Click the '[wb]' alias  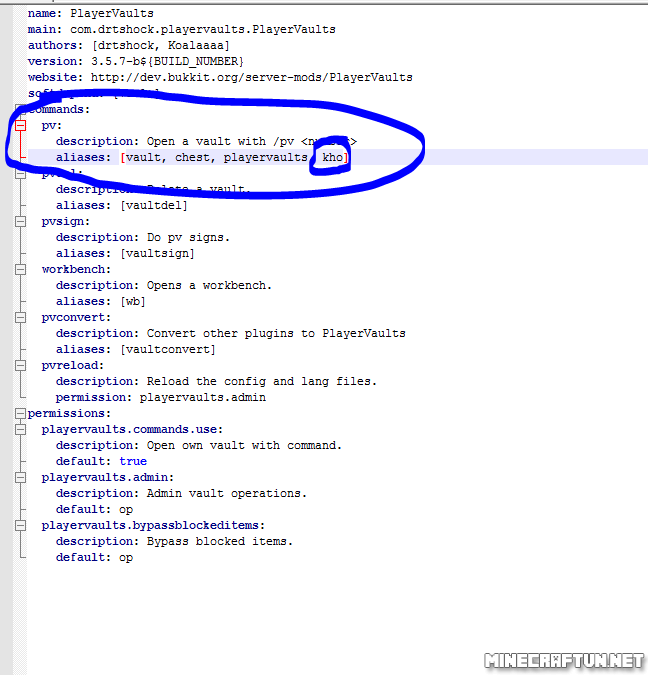[133, 301]
